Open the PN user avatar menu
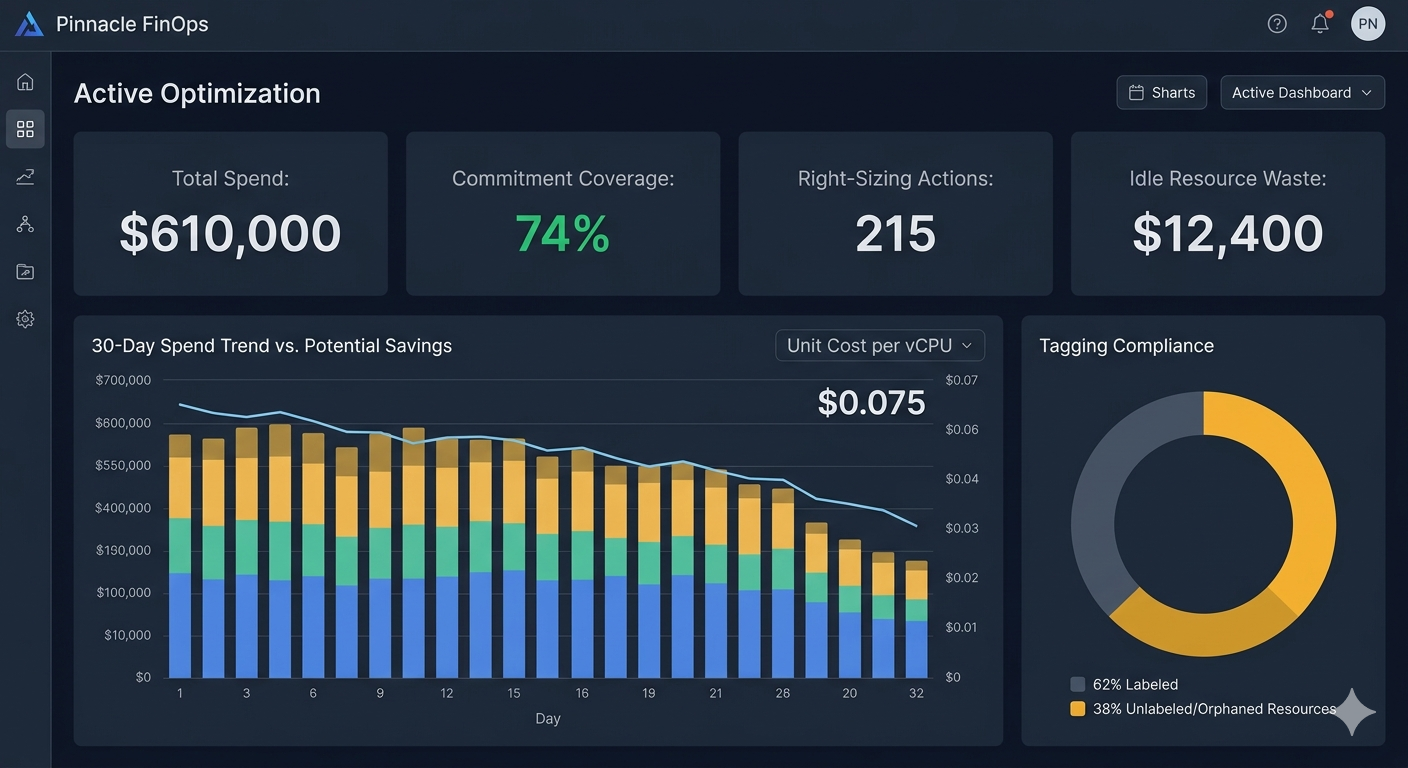Screen dimensions: 1408x768 (1368, 24)
